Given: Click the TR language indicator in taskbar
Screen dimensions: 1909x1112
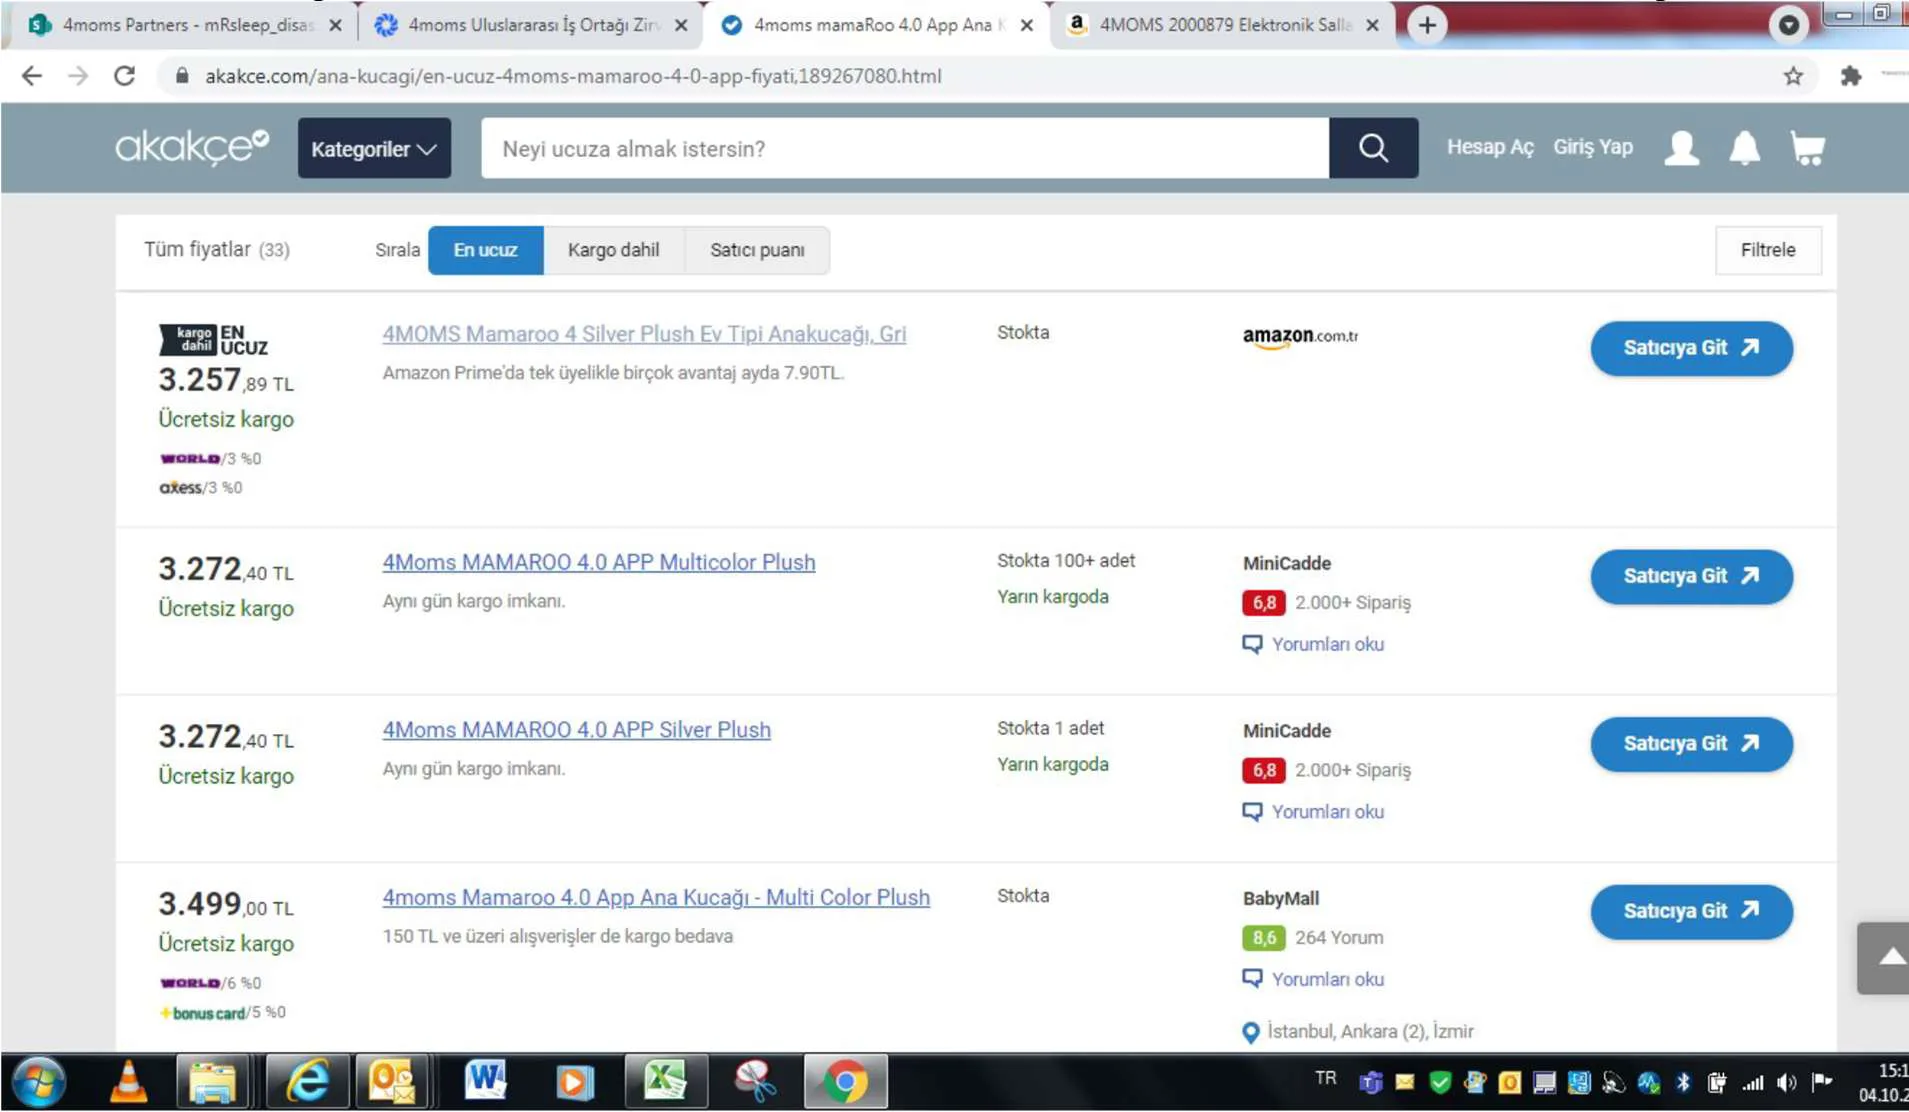Looking at the screenshot, I should click(x=1326, y=1078).
